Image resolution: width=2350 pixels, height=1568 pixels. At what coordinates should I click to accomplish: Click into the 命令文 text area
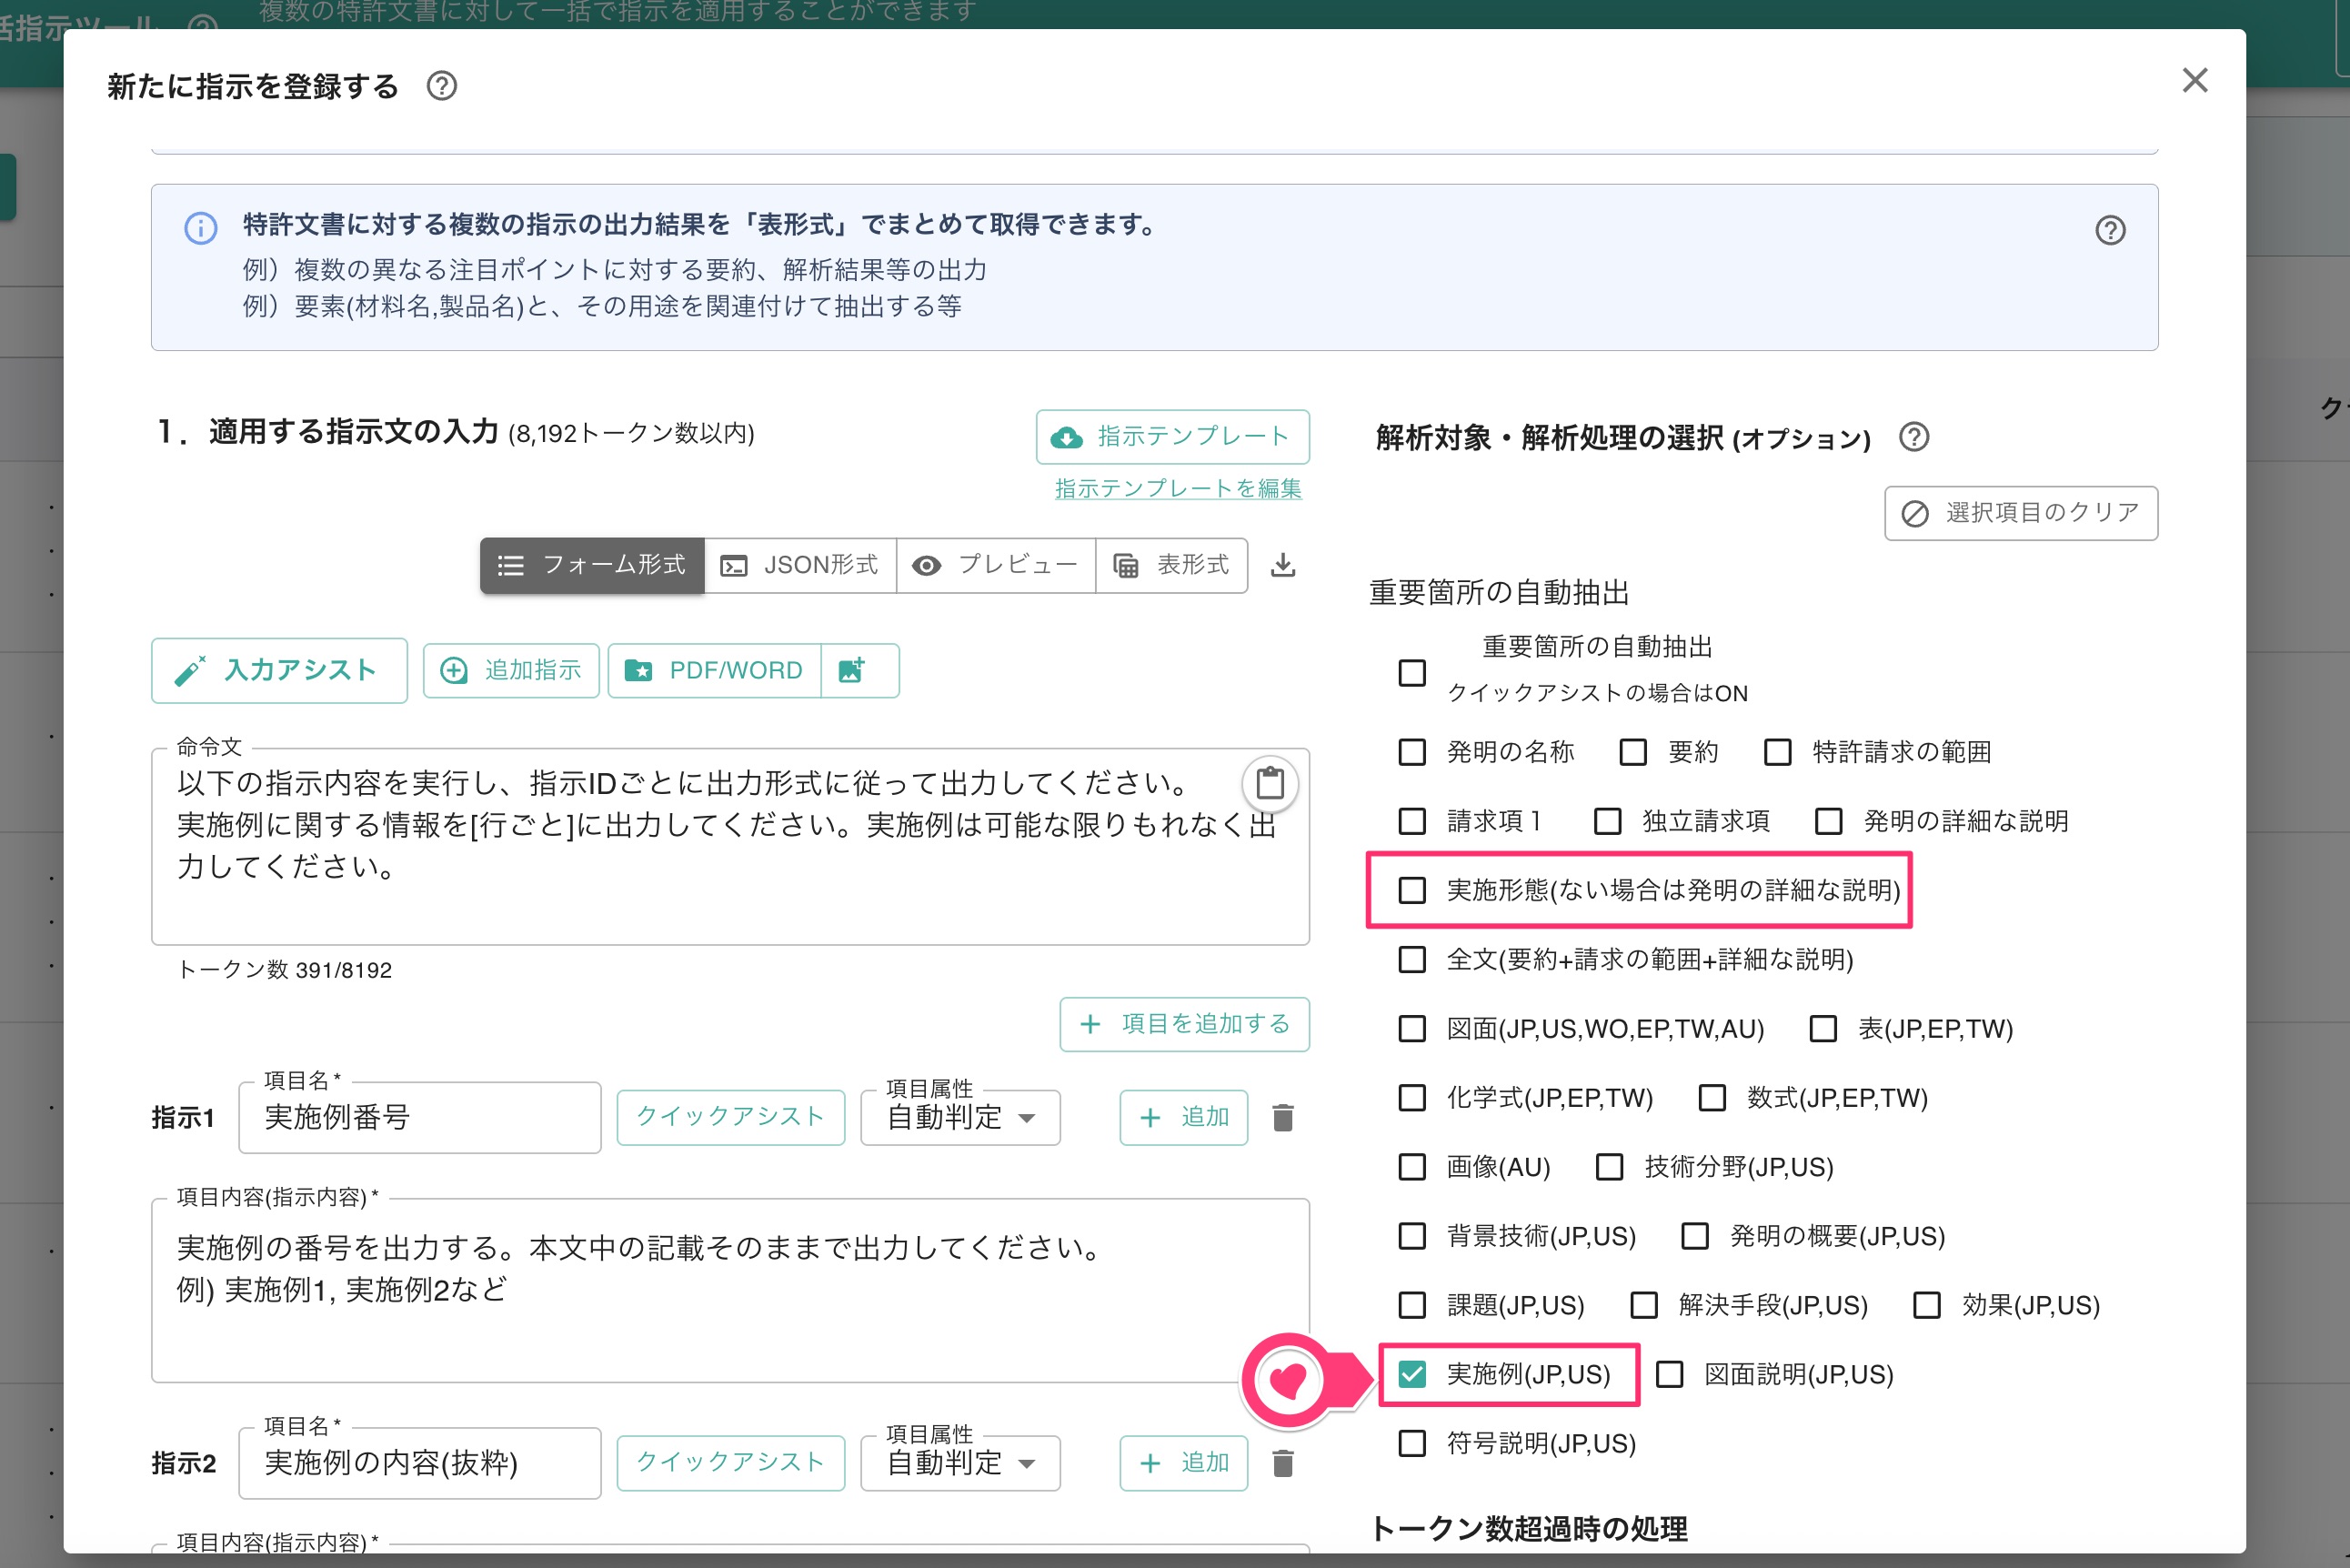(730, 846)
